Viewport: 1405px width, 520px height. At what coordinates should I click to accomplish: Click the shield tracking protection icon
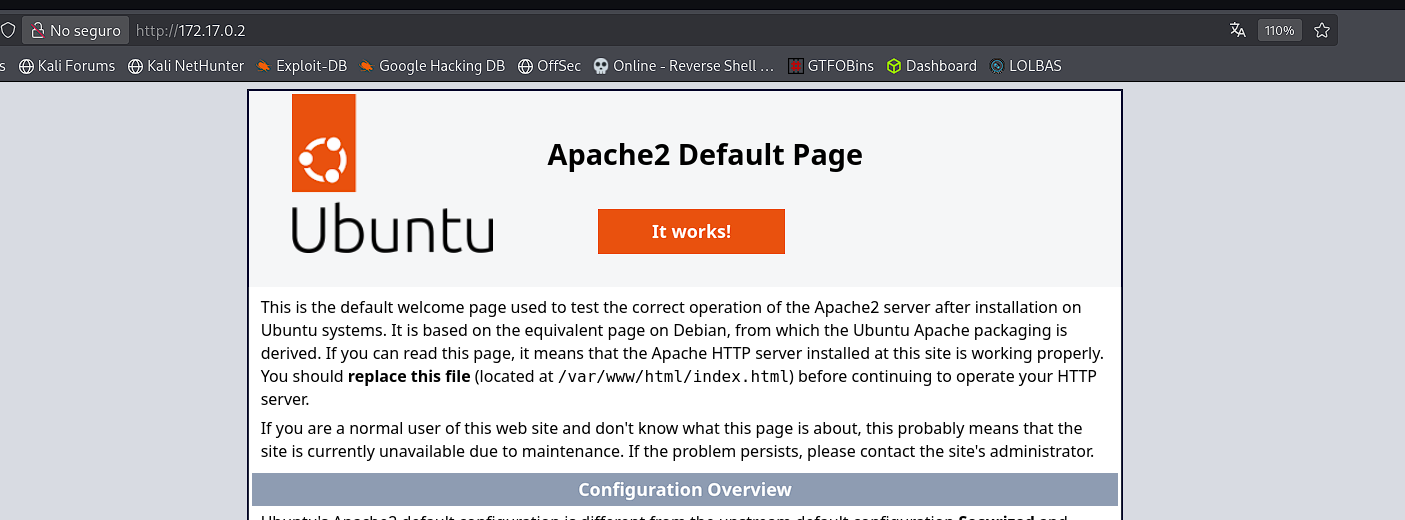[7, 30]
